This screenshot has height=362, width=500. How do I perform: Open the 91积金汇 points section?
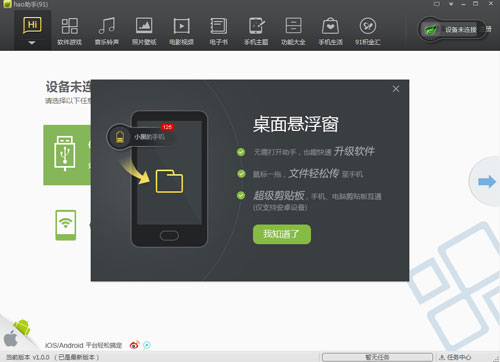[368, 31]
